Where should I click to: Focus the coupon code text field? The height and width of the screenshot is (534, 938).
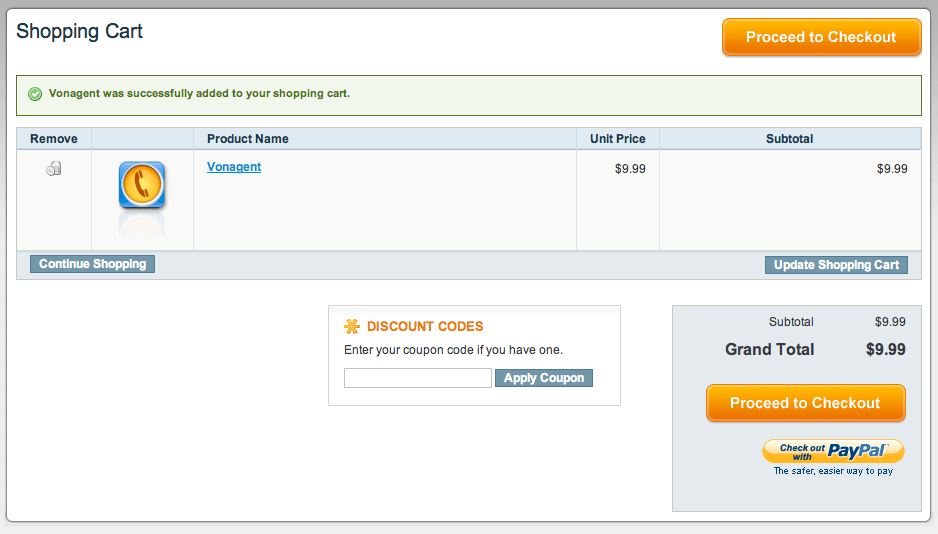click(418, 378)
